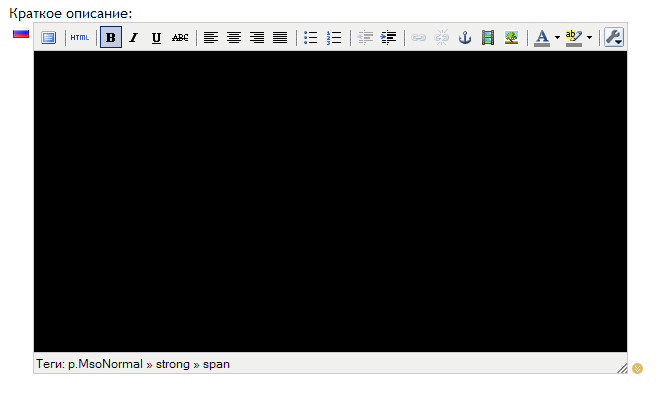Click inside the black editor area
Screen dimensions: 656x393
[330, 201]
